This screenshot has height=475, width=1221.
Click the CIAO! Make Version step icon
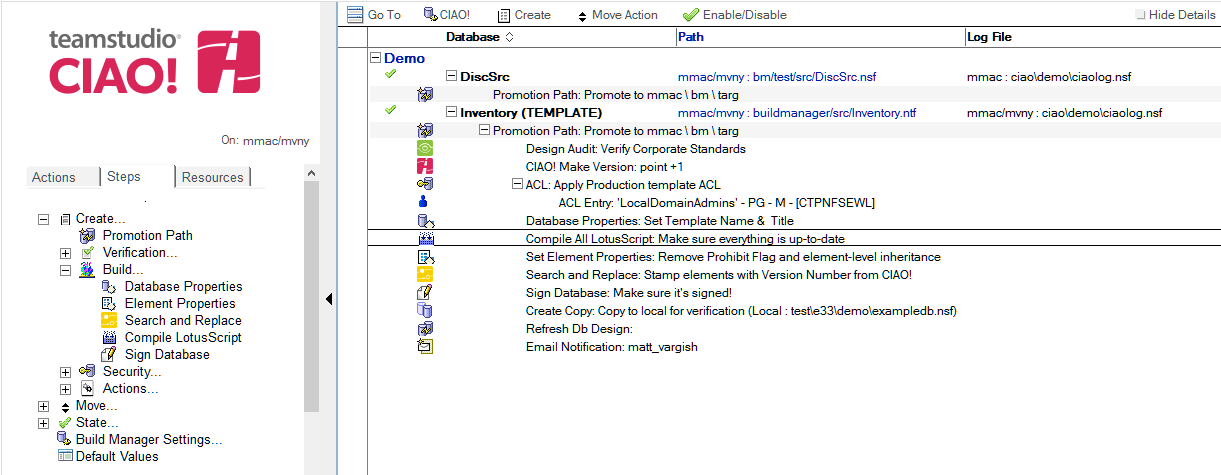425,166
